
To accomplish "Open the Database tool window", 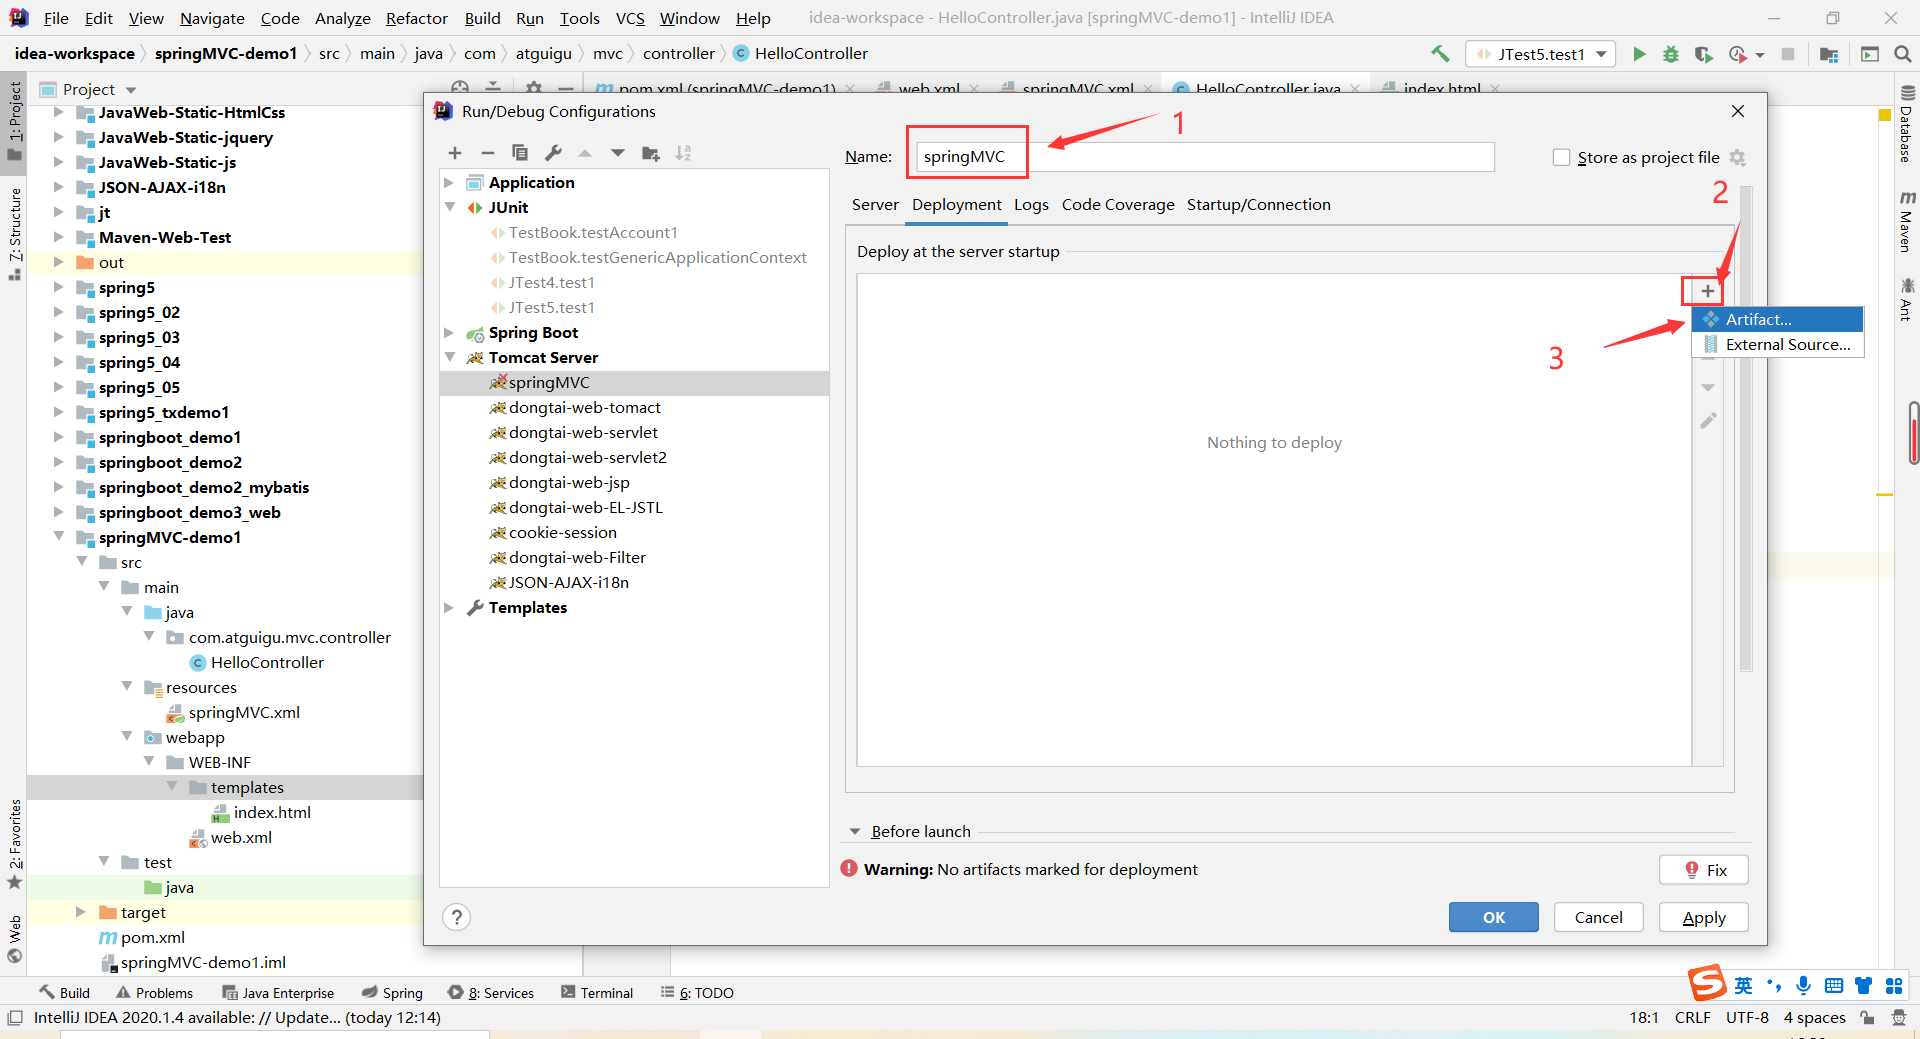I will tap(1906, 125).
